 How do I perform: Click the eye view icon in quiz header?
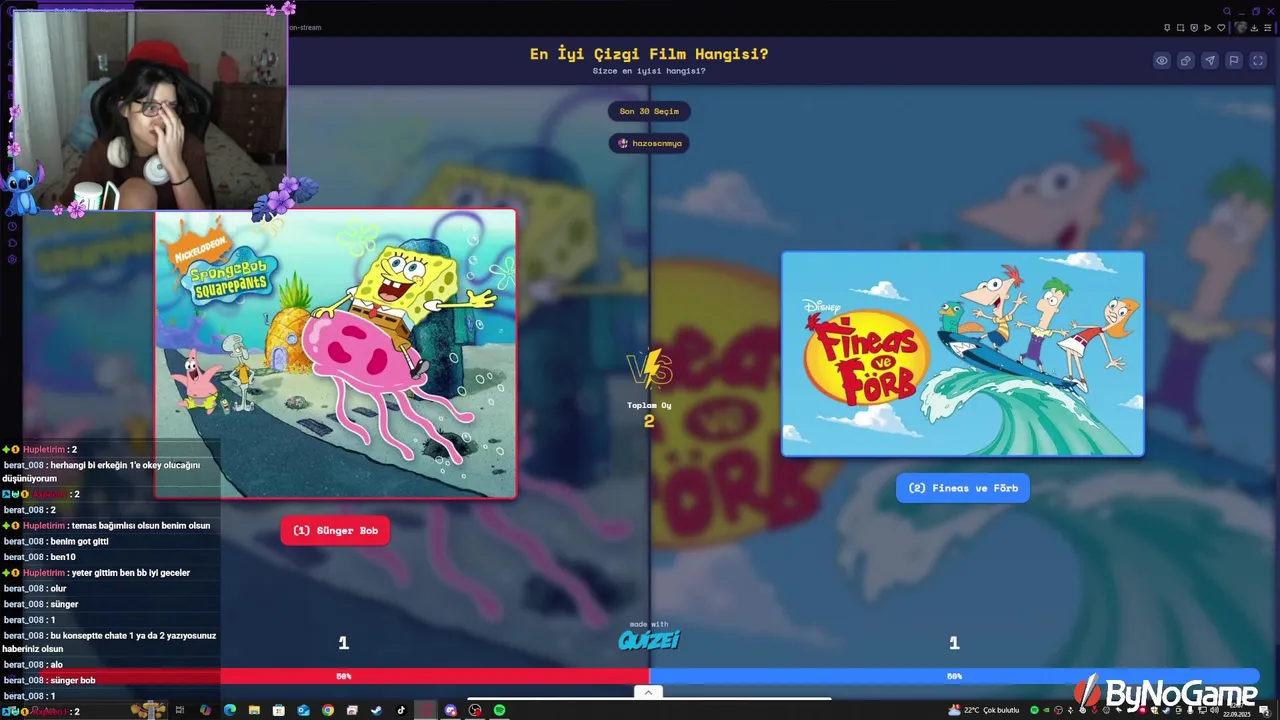pos(1162,61)
